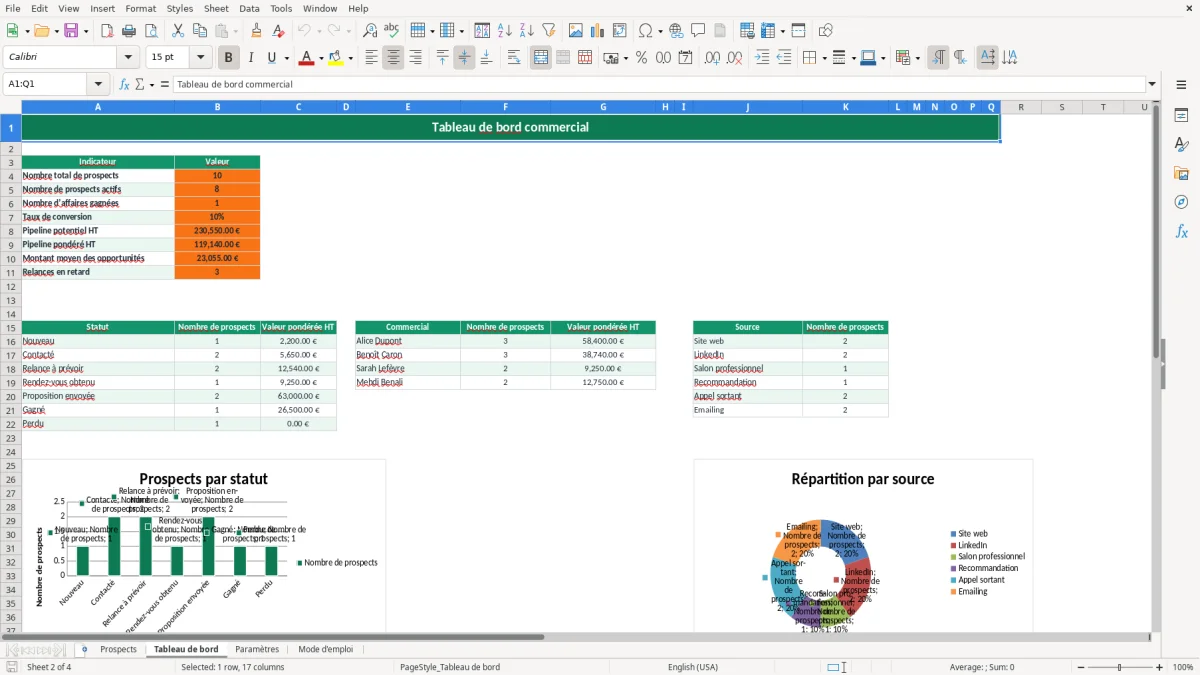Toggle Merge and Center Cells

click(x=541, y=58)
